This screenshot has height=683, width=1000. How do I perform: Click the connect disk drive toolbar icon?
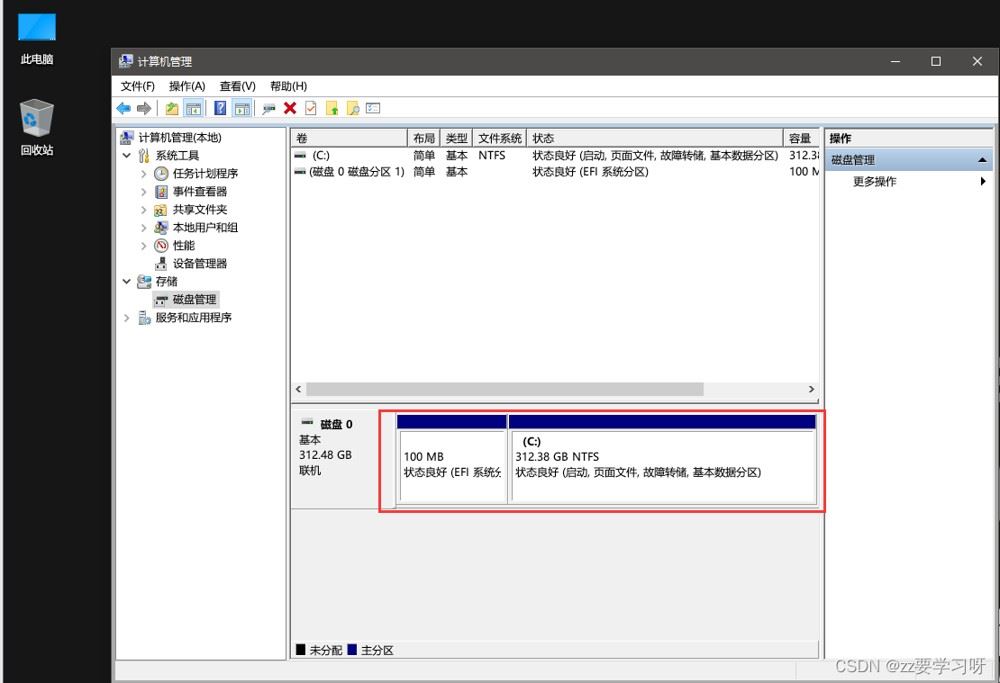(x=269, y=108)
